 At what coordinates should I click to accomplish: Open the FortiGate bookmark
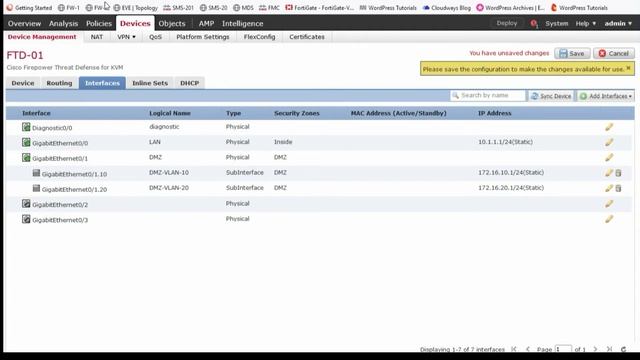320,8
